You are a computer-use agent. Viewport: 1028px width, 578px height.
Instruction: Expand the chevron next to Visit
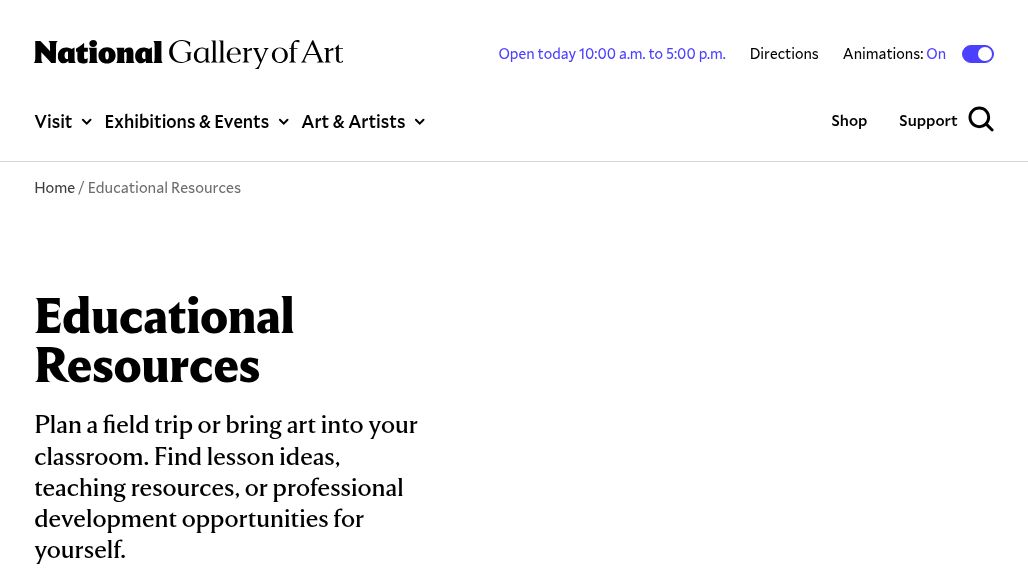pos(86,122)
